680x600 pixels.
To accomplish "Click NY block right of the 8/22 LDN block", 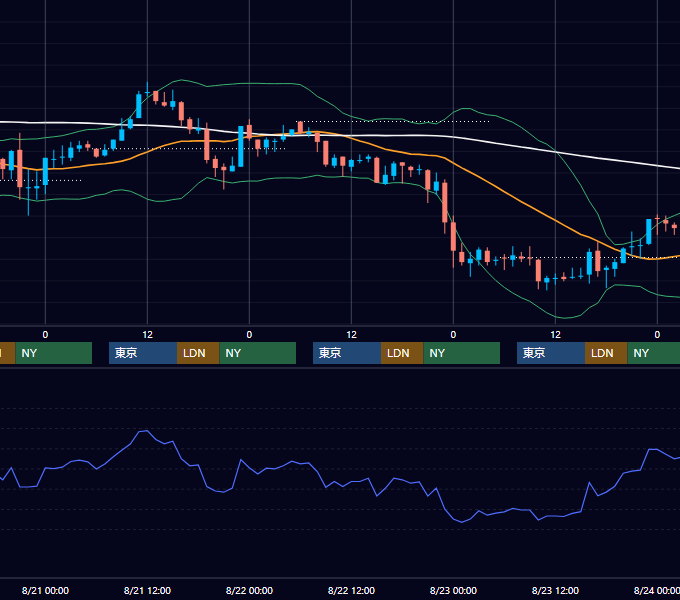I will coord(461,353).
